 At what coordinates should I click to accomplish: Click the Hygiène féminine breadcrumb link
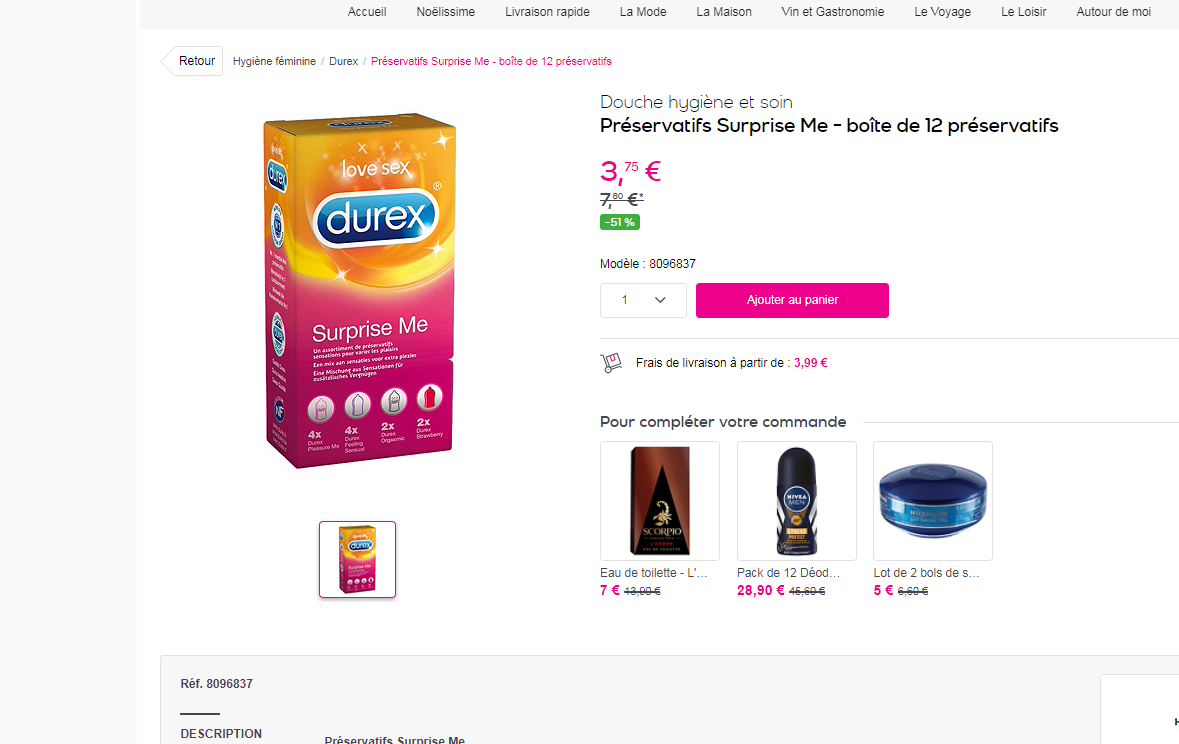tap(274, 61)
